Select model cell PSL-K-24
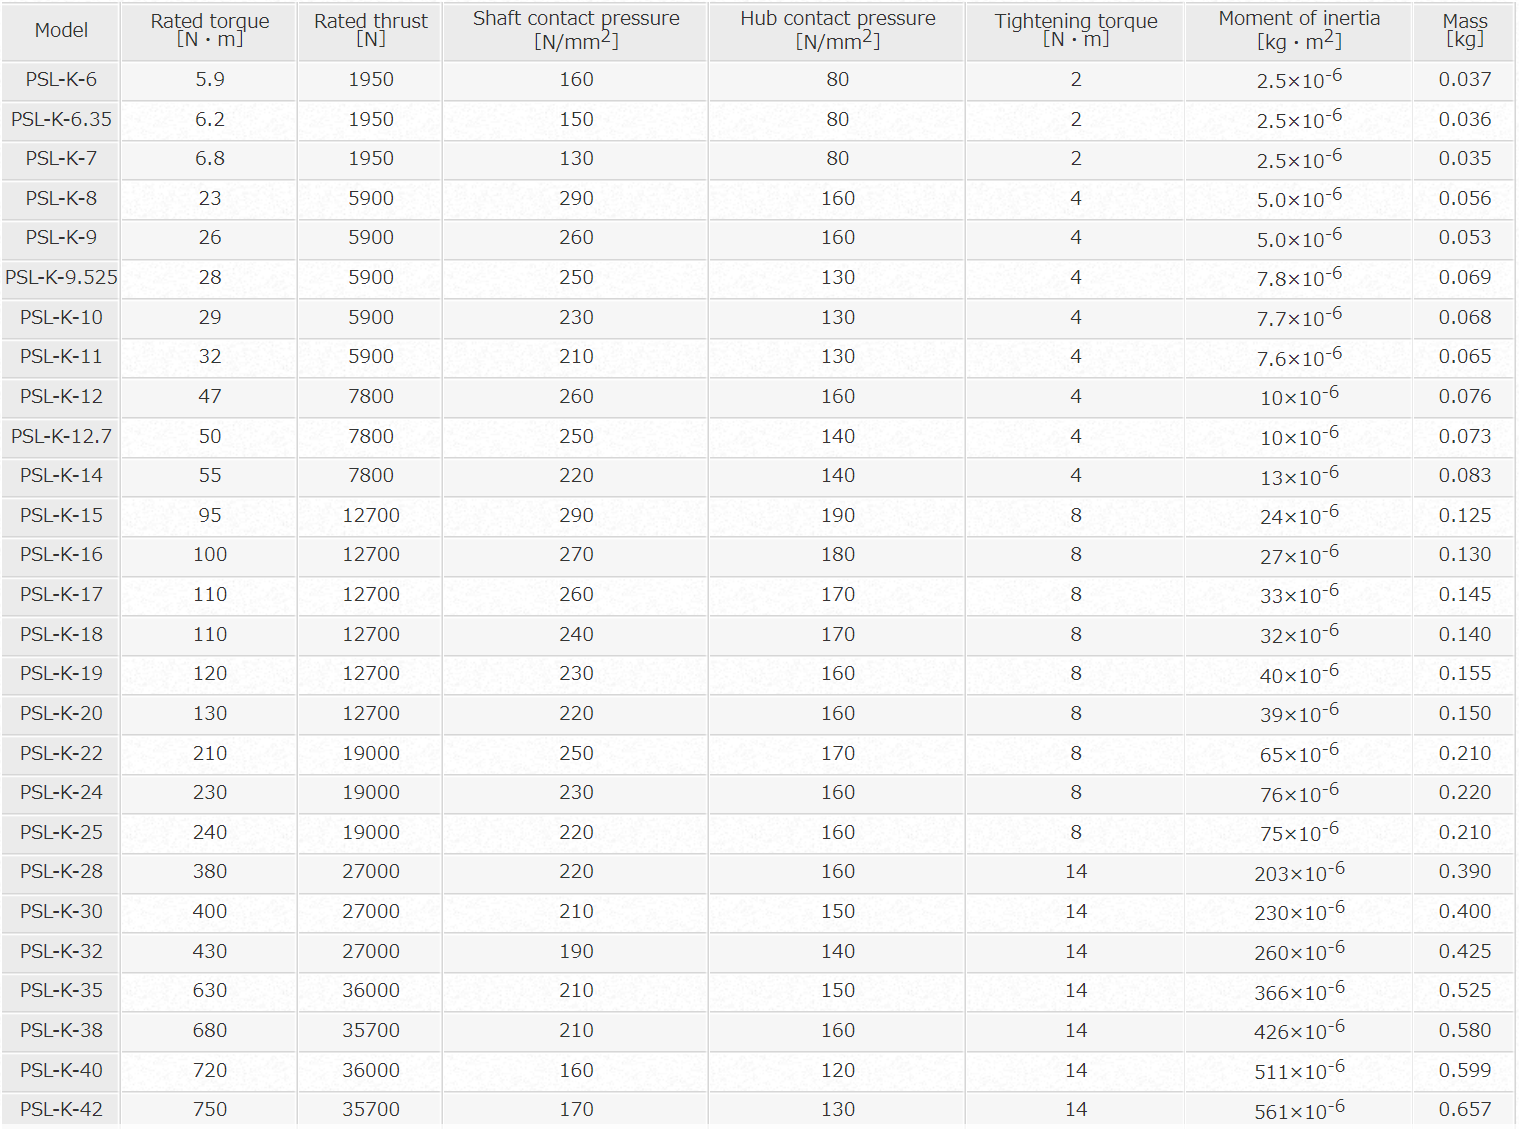The width and height of the screenshot is (1519, 1129). [x=61, y=793]
